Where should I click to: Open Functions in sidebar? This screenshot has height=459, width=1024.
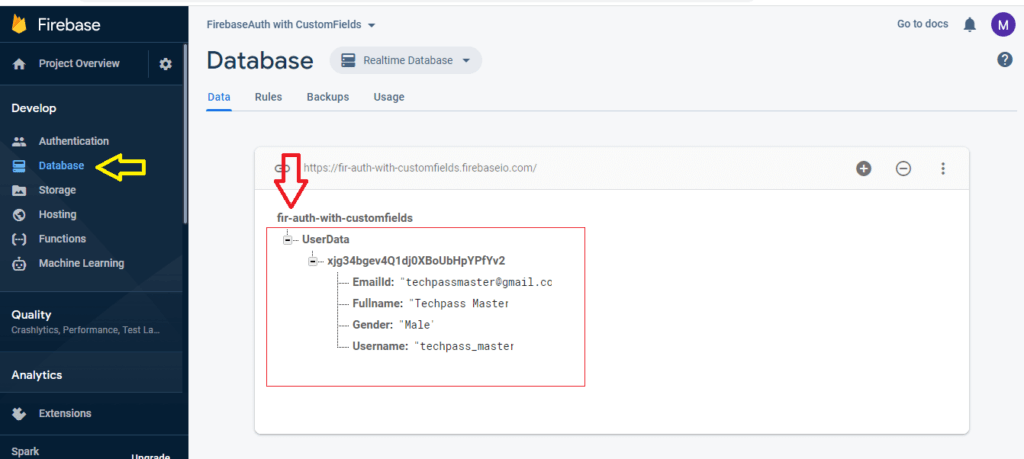[x=62, y=239]
